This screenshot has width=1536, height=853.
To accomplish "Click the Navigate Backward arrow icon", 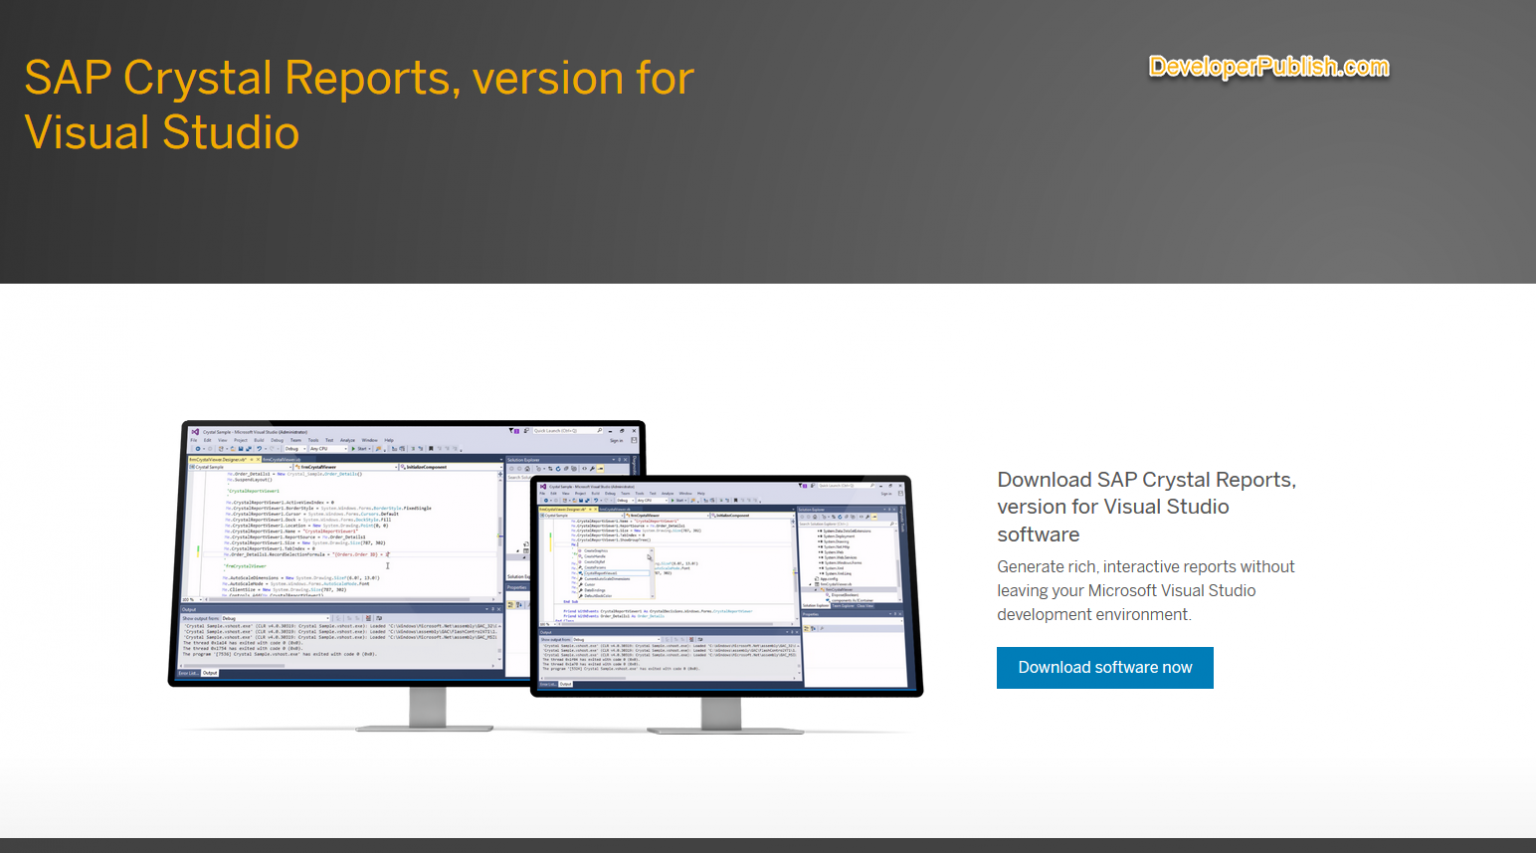I will pos(197,447).
